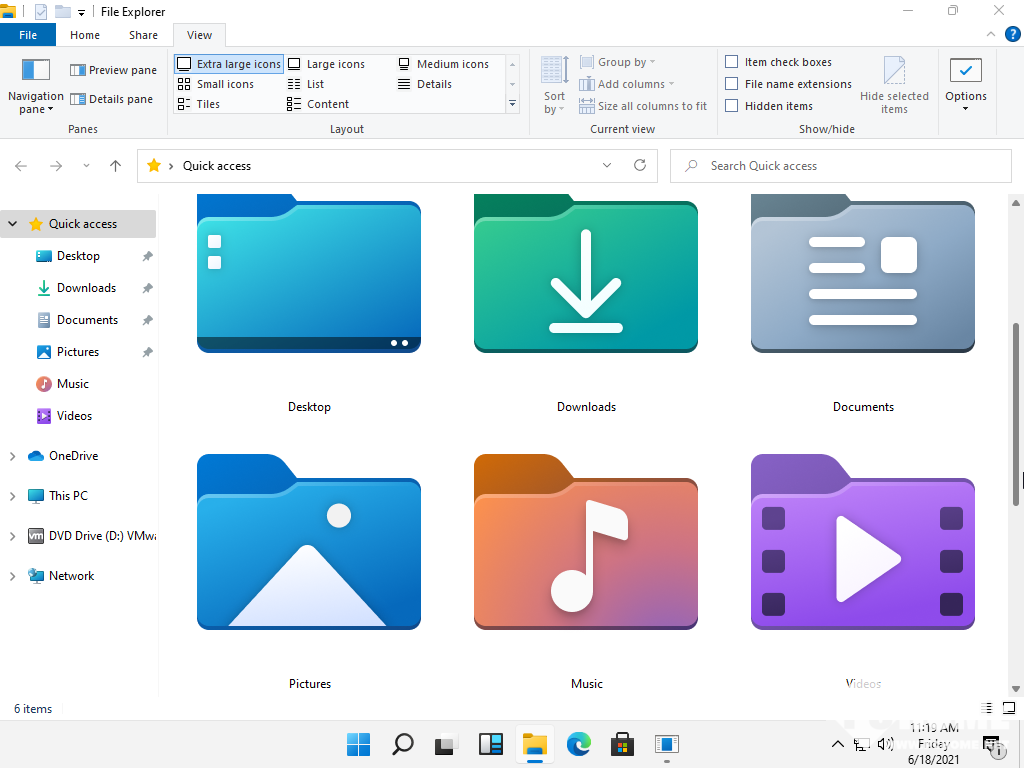
Task: Click the vertical scrollbar thumb
Action: (x=1016, y=414)
